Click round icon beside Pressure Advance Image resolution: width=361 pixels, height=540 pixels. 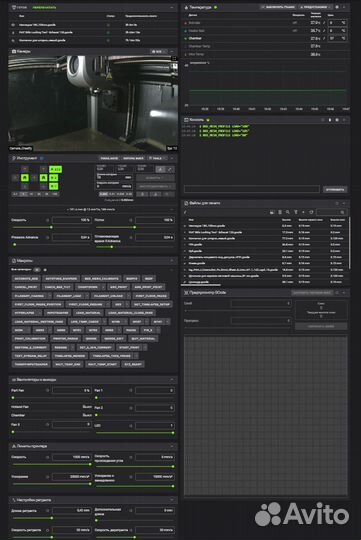click(x=48, y=237)
